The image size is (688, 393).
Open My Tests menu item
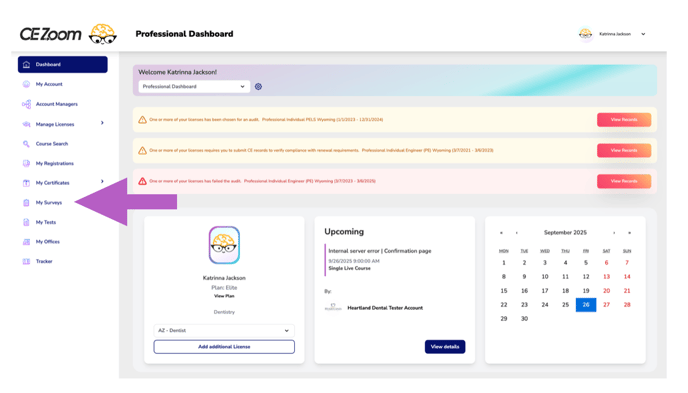tap(46, 222)
